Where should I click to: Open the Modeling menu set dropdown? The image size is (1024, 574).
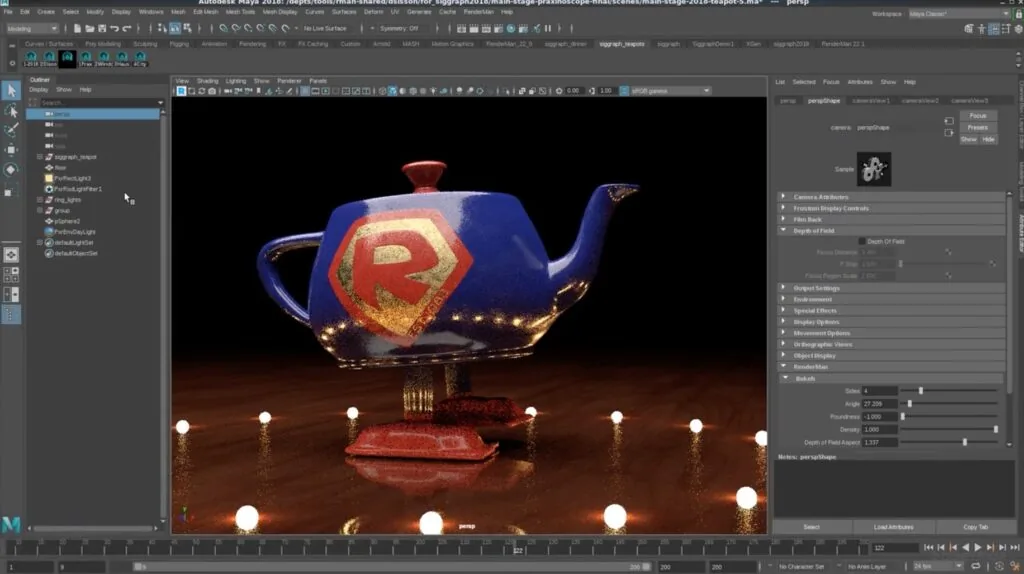pyautogui.click(x=31, y=29)
